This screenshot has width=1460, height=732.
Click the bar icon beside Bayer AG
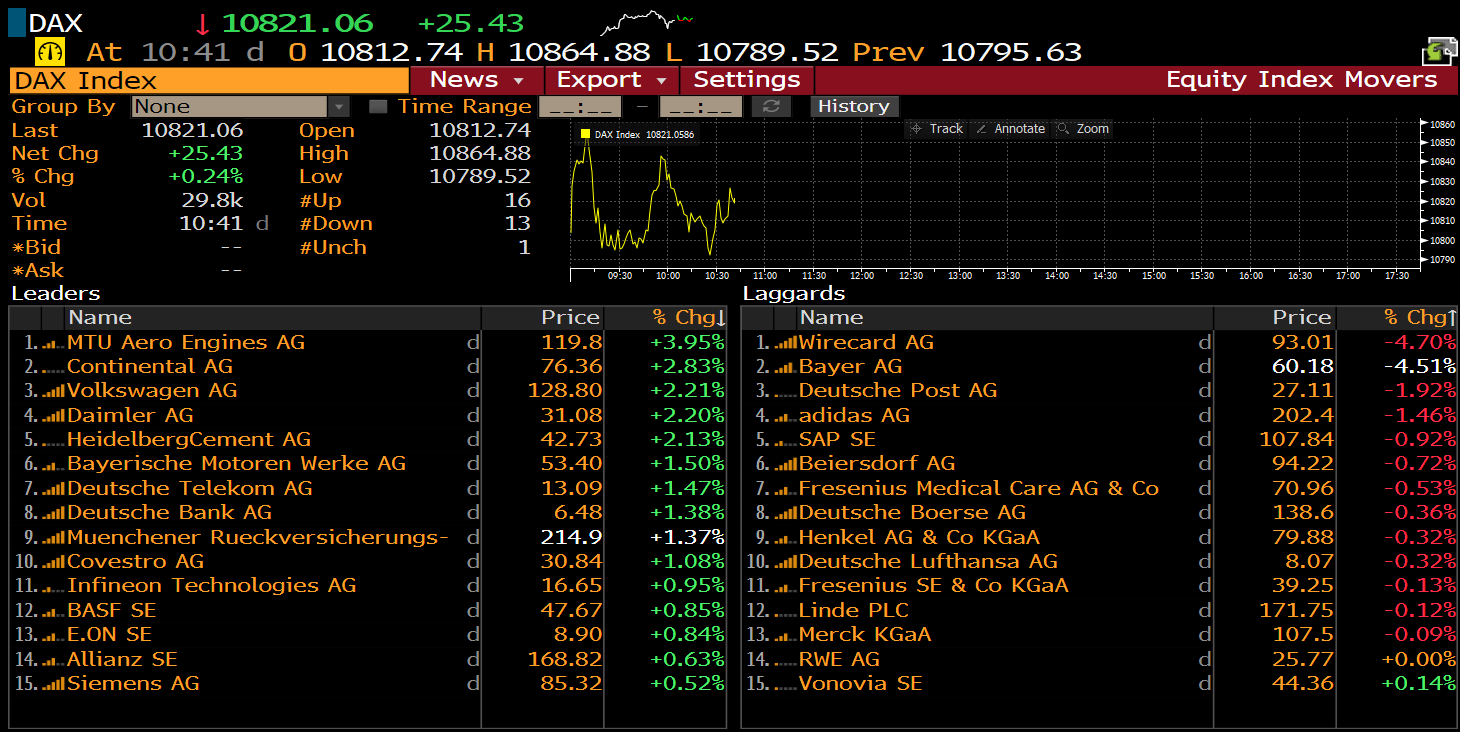(x=785, y=367)
